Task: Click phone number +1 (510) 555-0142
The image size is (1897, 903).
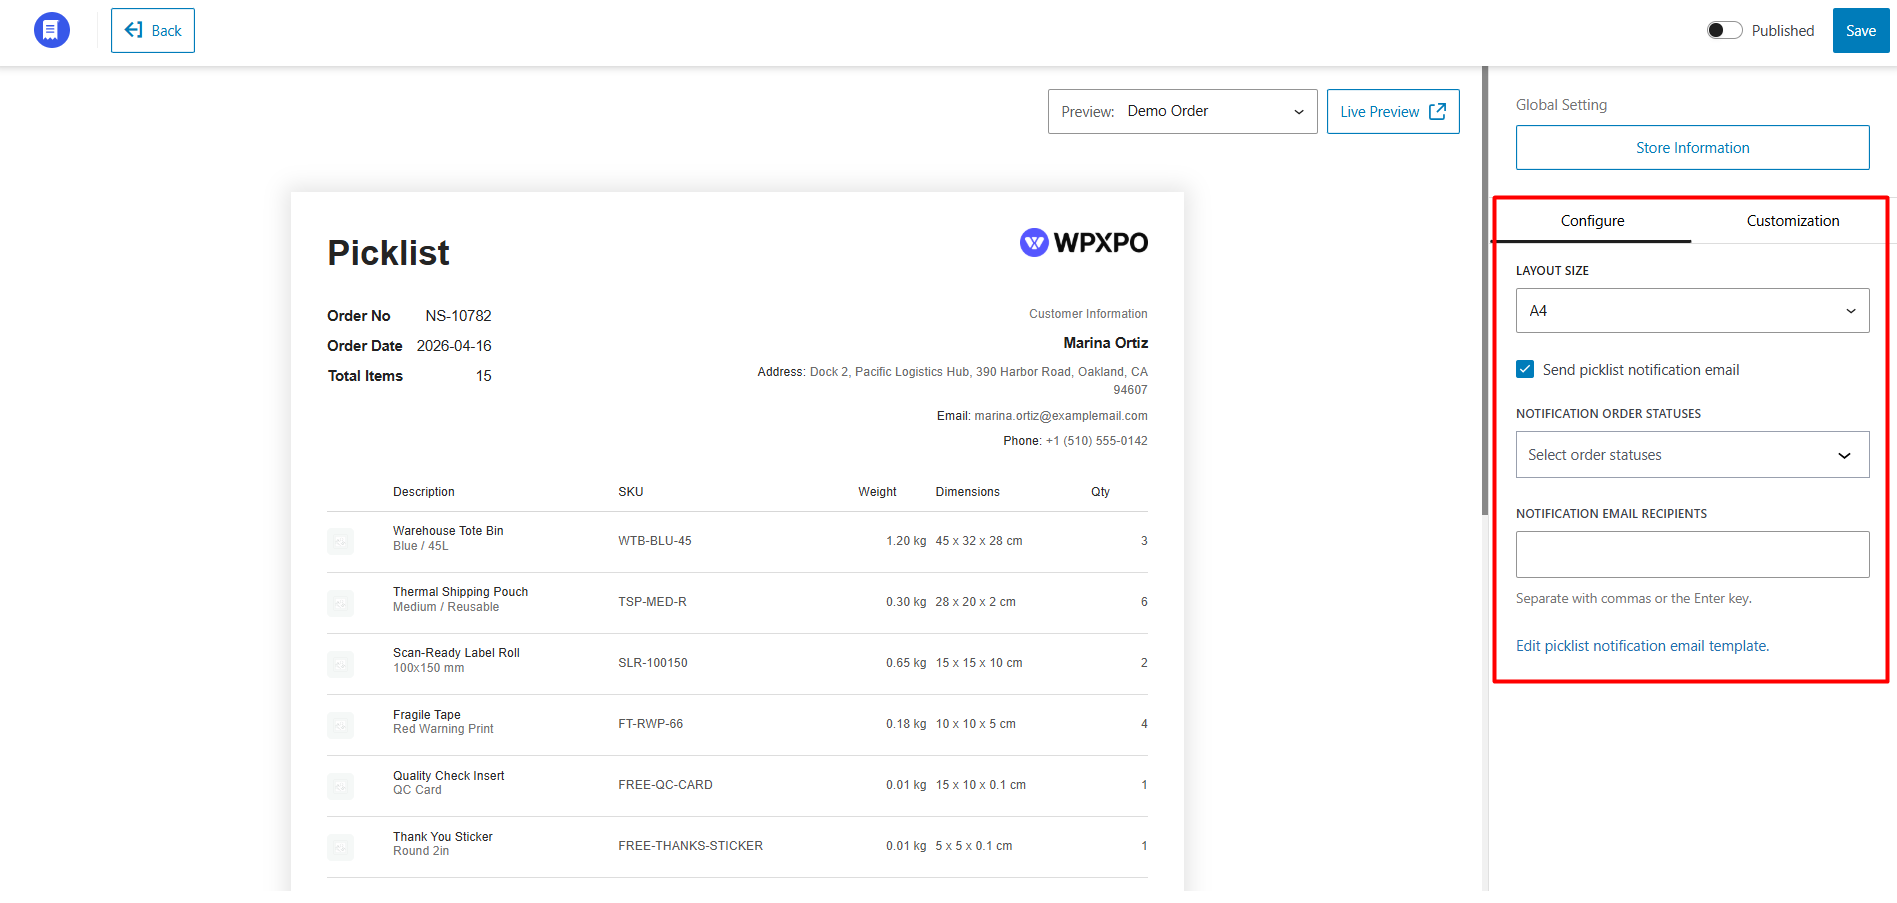Action: click(x=1096, y=441)
